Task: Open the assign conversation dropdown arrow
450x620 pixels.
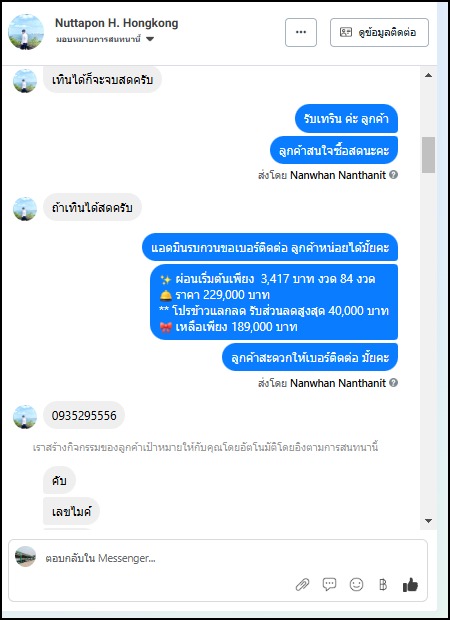Action: 150,39
